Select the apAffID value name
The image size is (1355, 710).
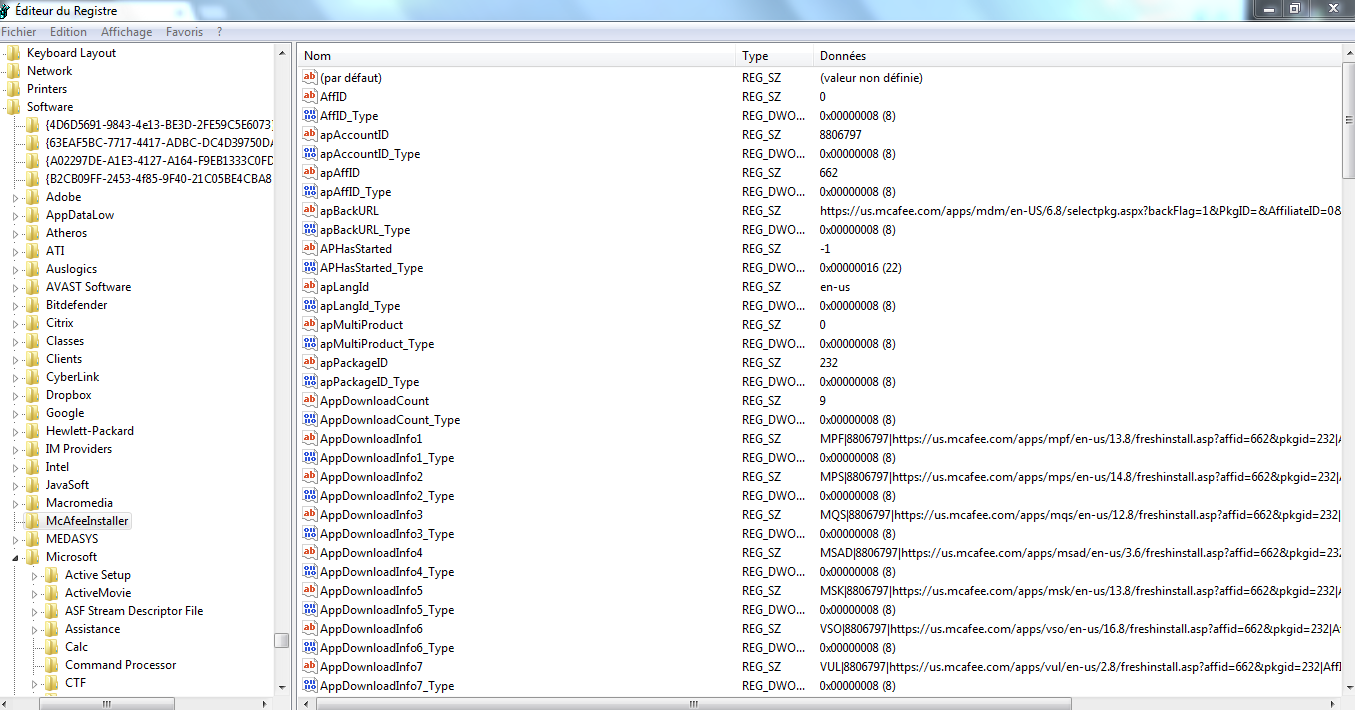click(339, 172)
